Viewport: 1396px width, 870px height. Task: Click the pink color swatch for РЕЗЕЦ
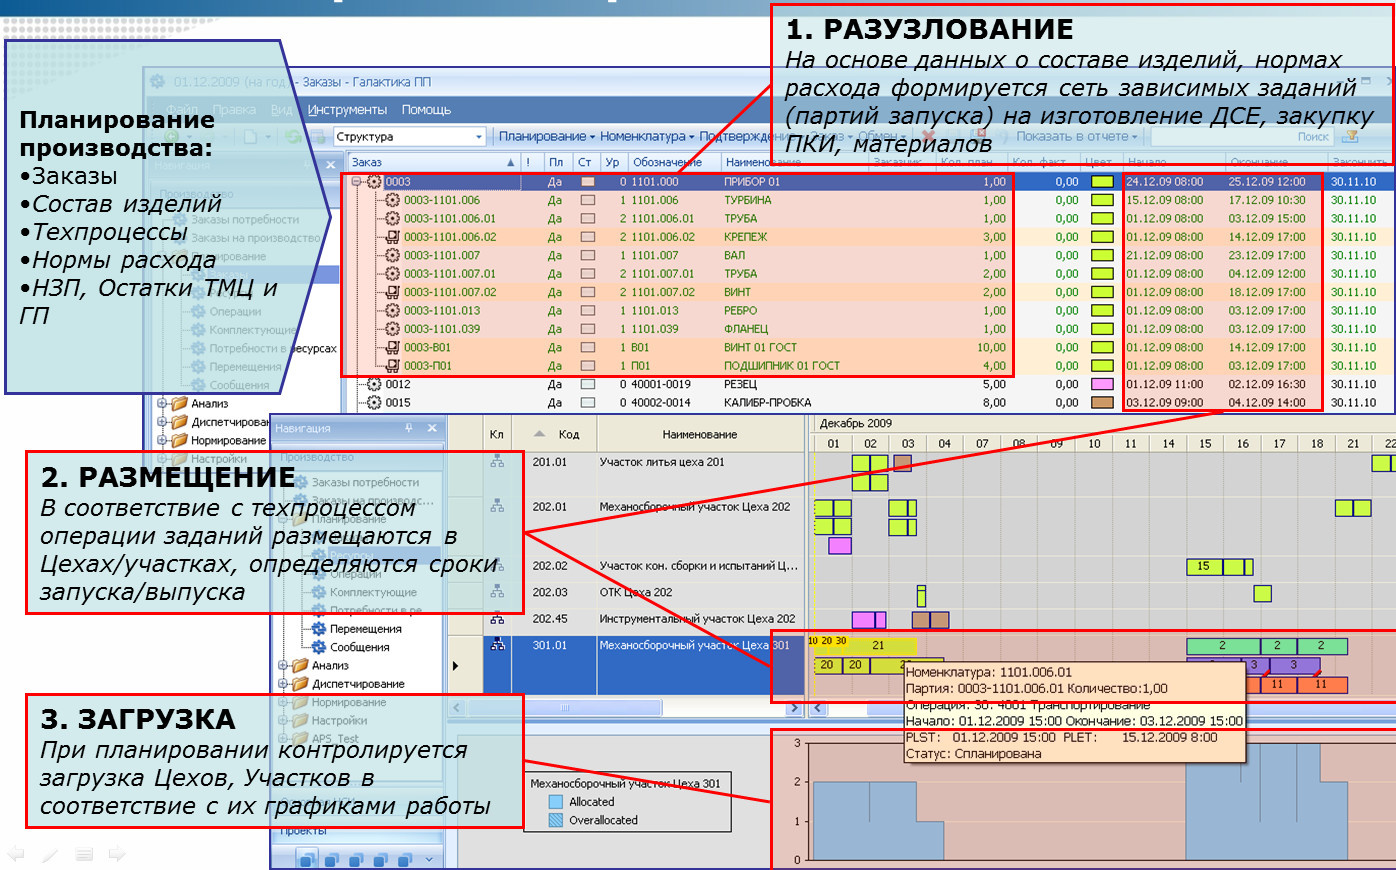(x=1102, y=384)
